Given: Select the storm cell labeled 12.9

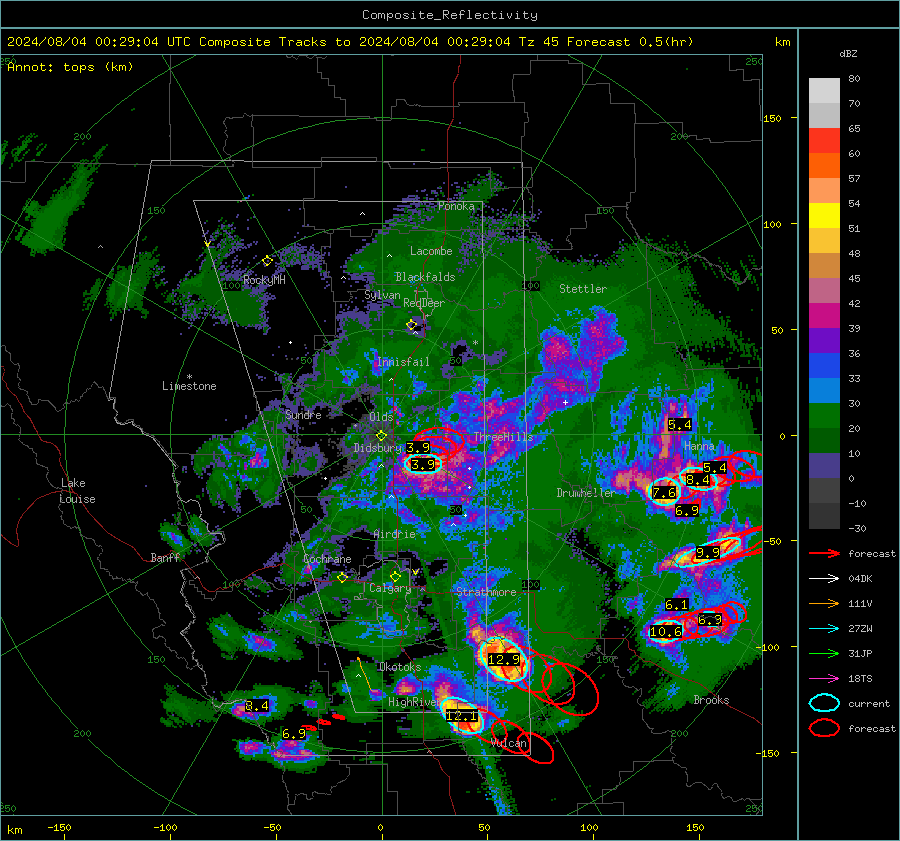Looking at the screenshot, I should (x=503, y=660).
